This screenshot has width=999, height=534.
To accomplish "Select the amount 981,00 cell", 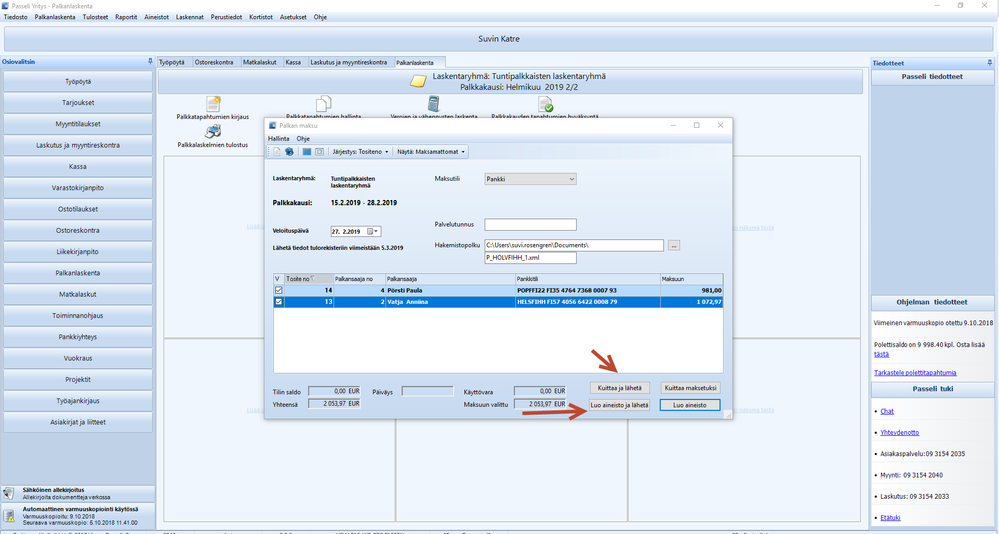I will (x=691, y=291).
